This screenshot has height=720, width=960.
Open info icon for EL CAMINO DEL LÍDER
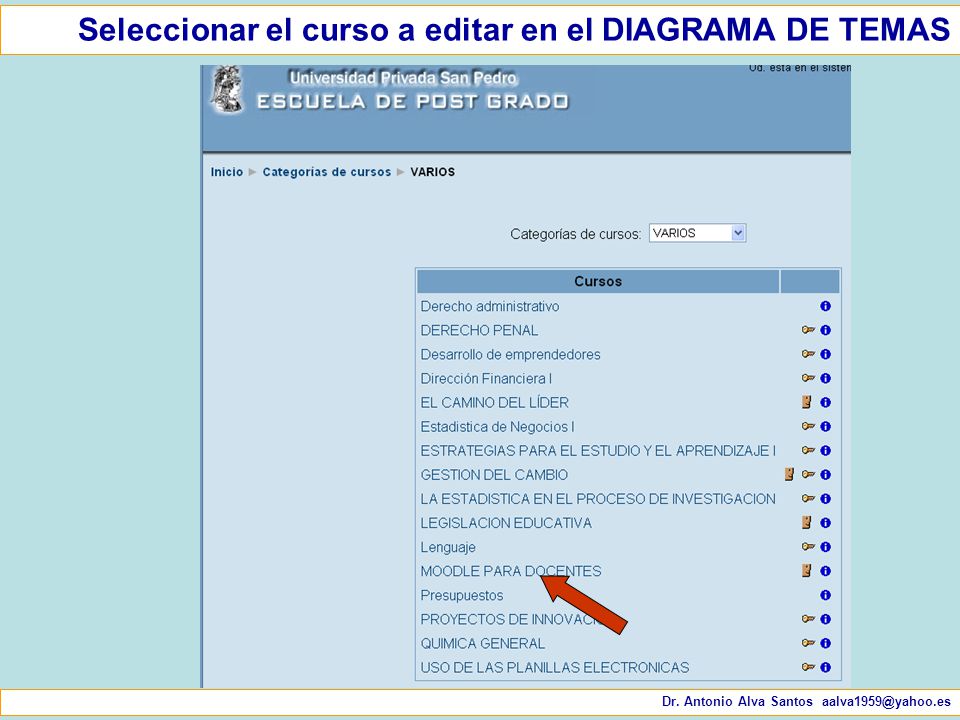(825, 402)
